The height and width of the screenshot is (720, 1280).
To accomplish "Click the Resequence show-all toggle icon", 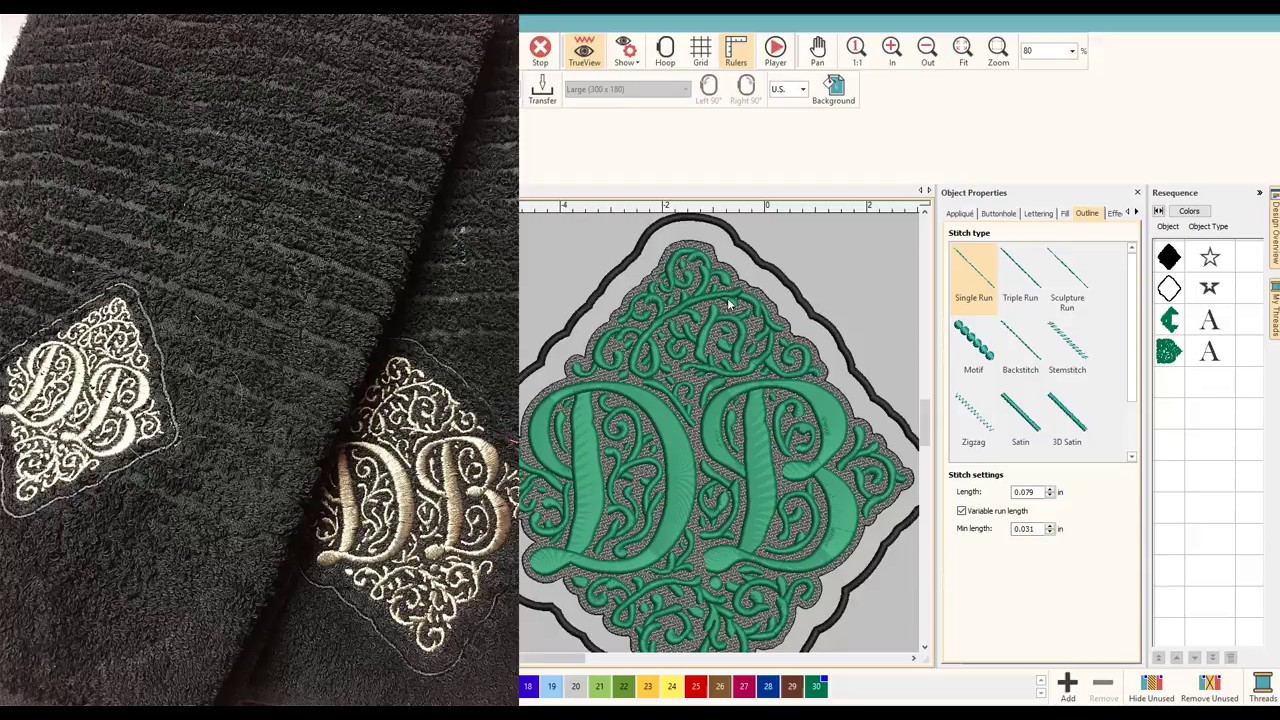I will [x=1159, y=211].
